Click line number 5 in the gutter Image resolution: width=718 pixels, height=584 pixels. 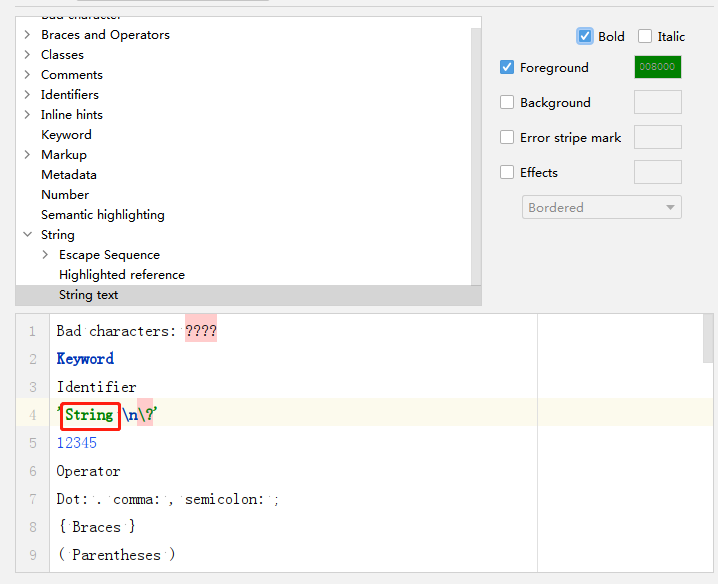tap(33, 443)
